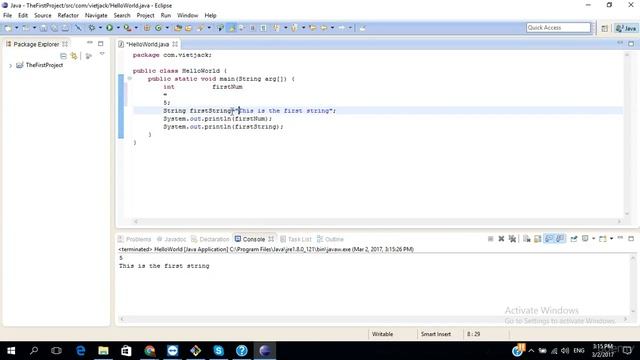Image resolution: width=640 pixels, height=360 pixels.
Task: Toggle Mark Occurrences highlighted toolbar icon
Action: 232,28
